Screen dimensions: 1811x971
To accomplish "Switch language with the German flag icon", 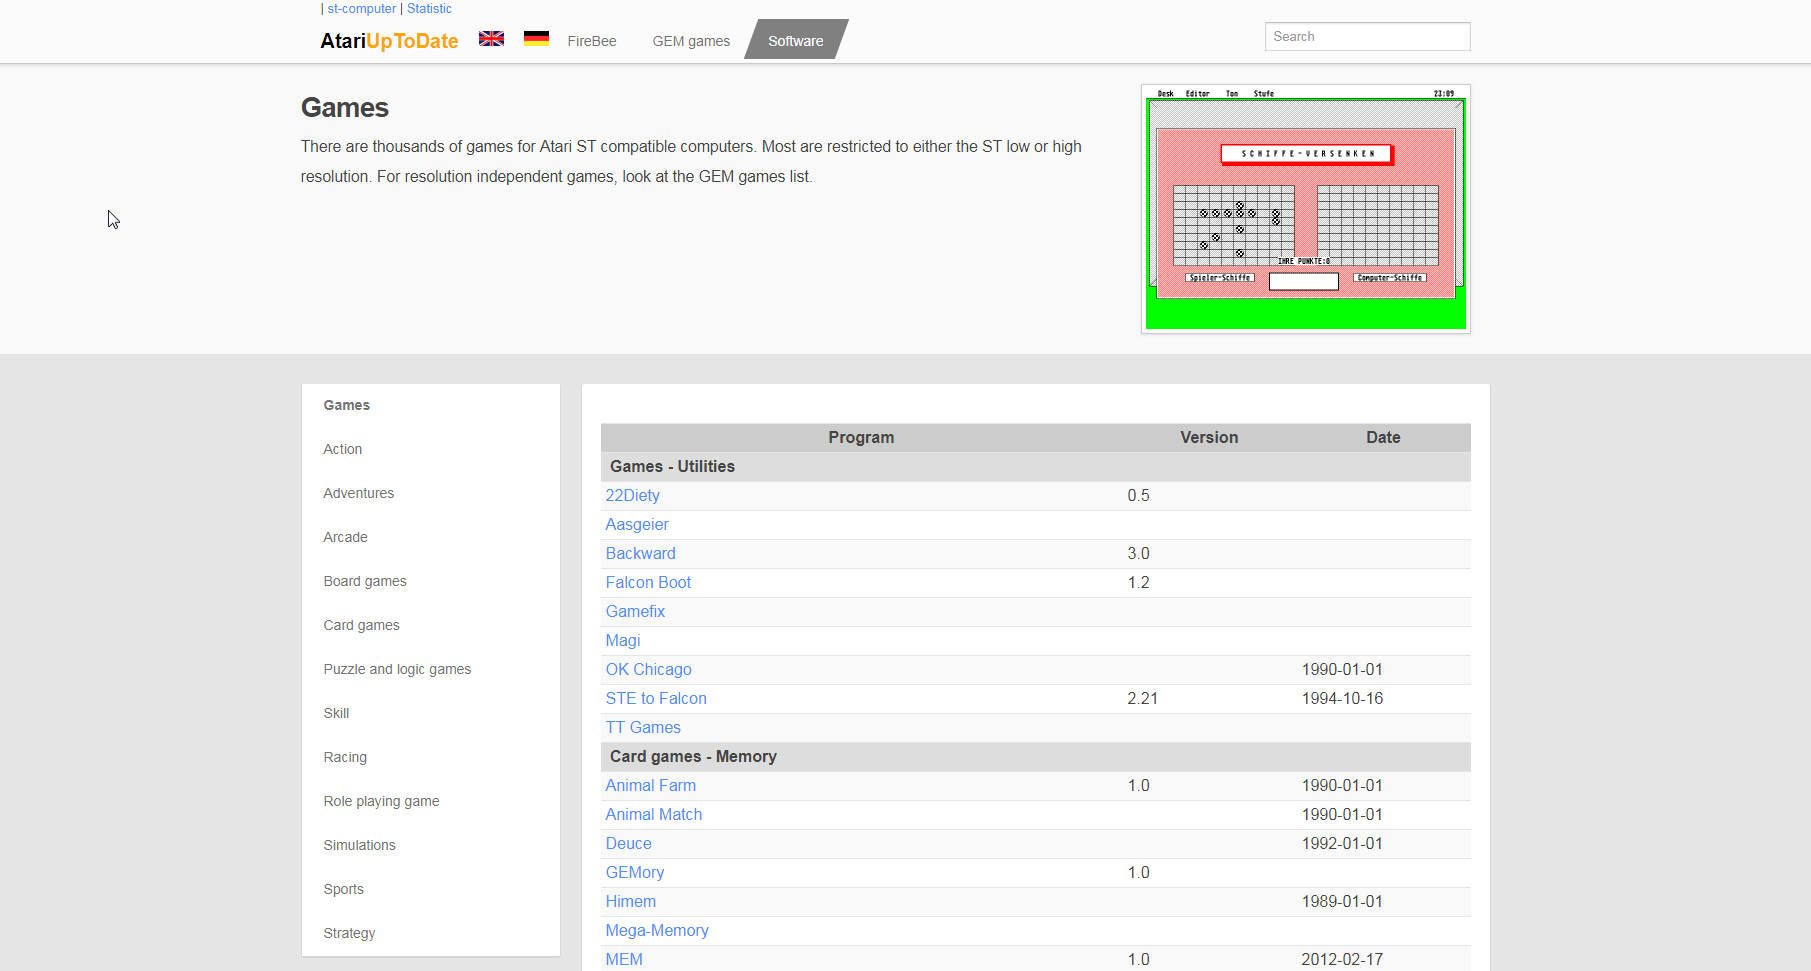I will 536,39.
